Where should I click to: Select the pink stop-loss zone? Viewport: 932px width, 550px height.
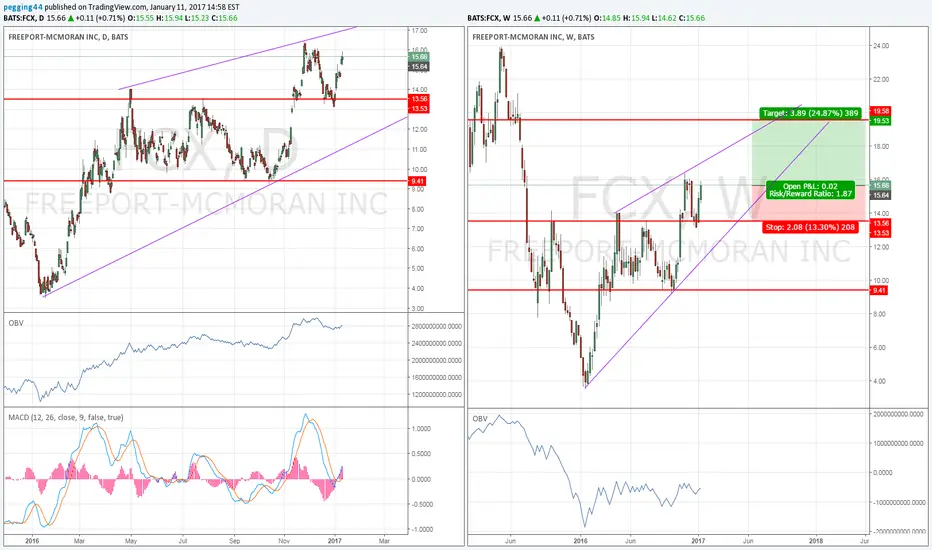pyautogui.click(x=810, y=204)
